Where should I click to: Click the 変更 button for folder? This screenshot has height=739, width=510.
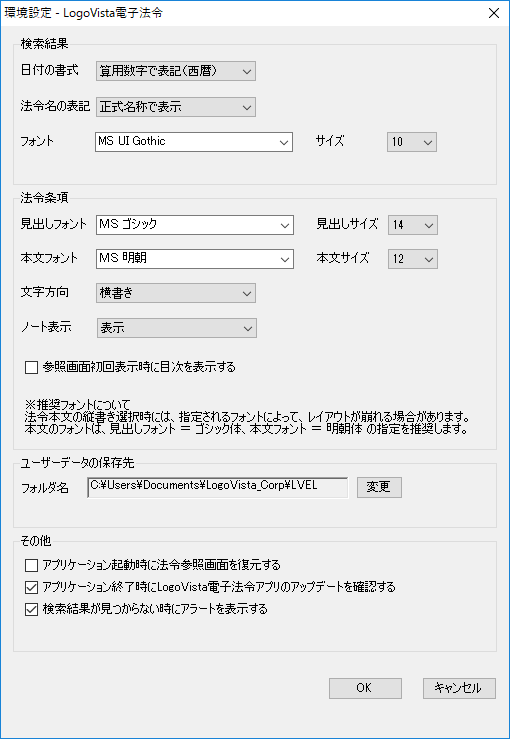click(379, 487)
